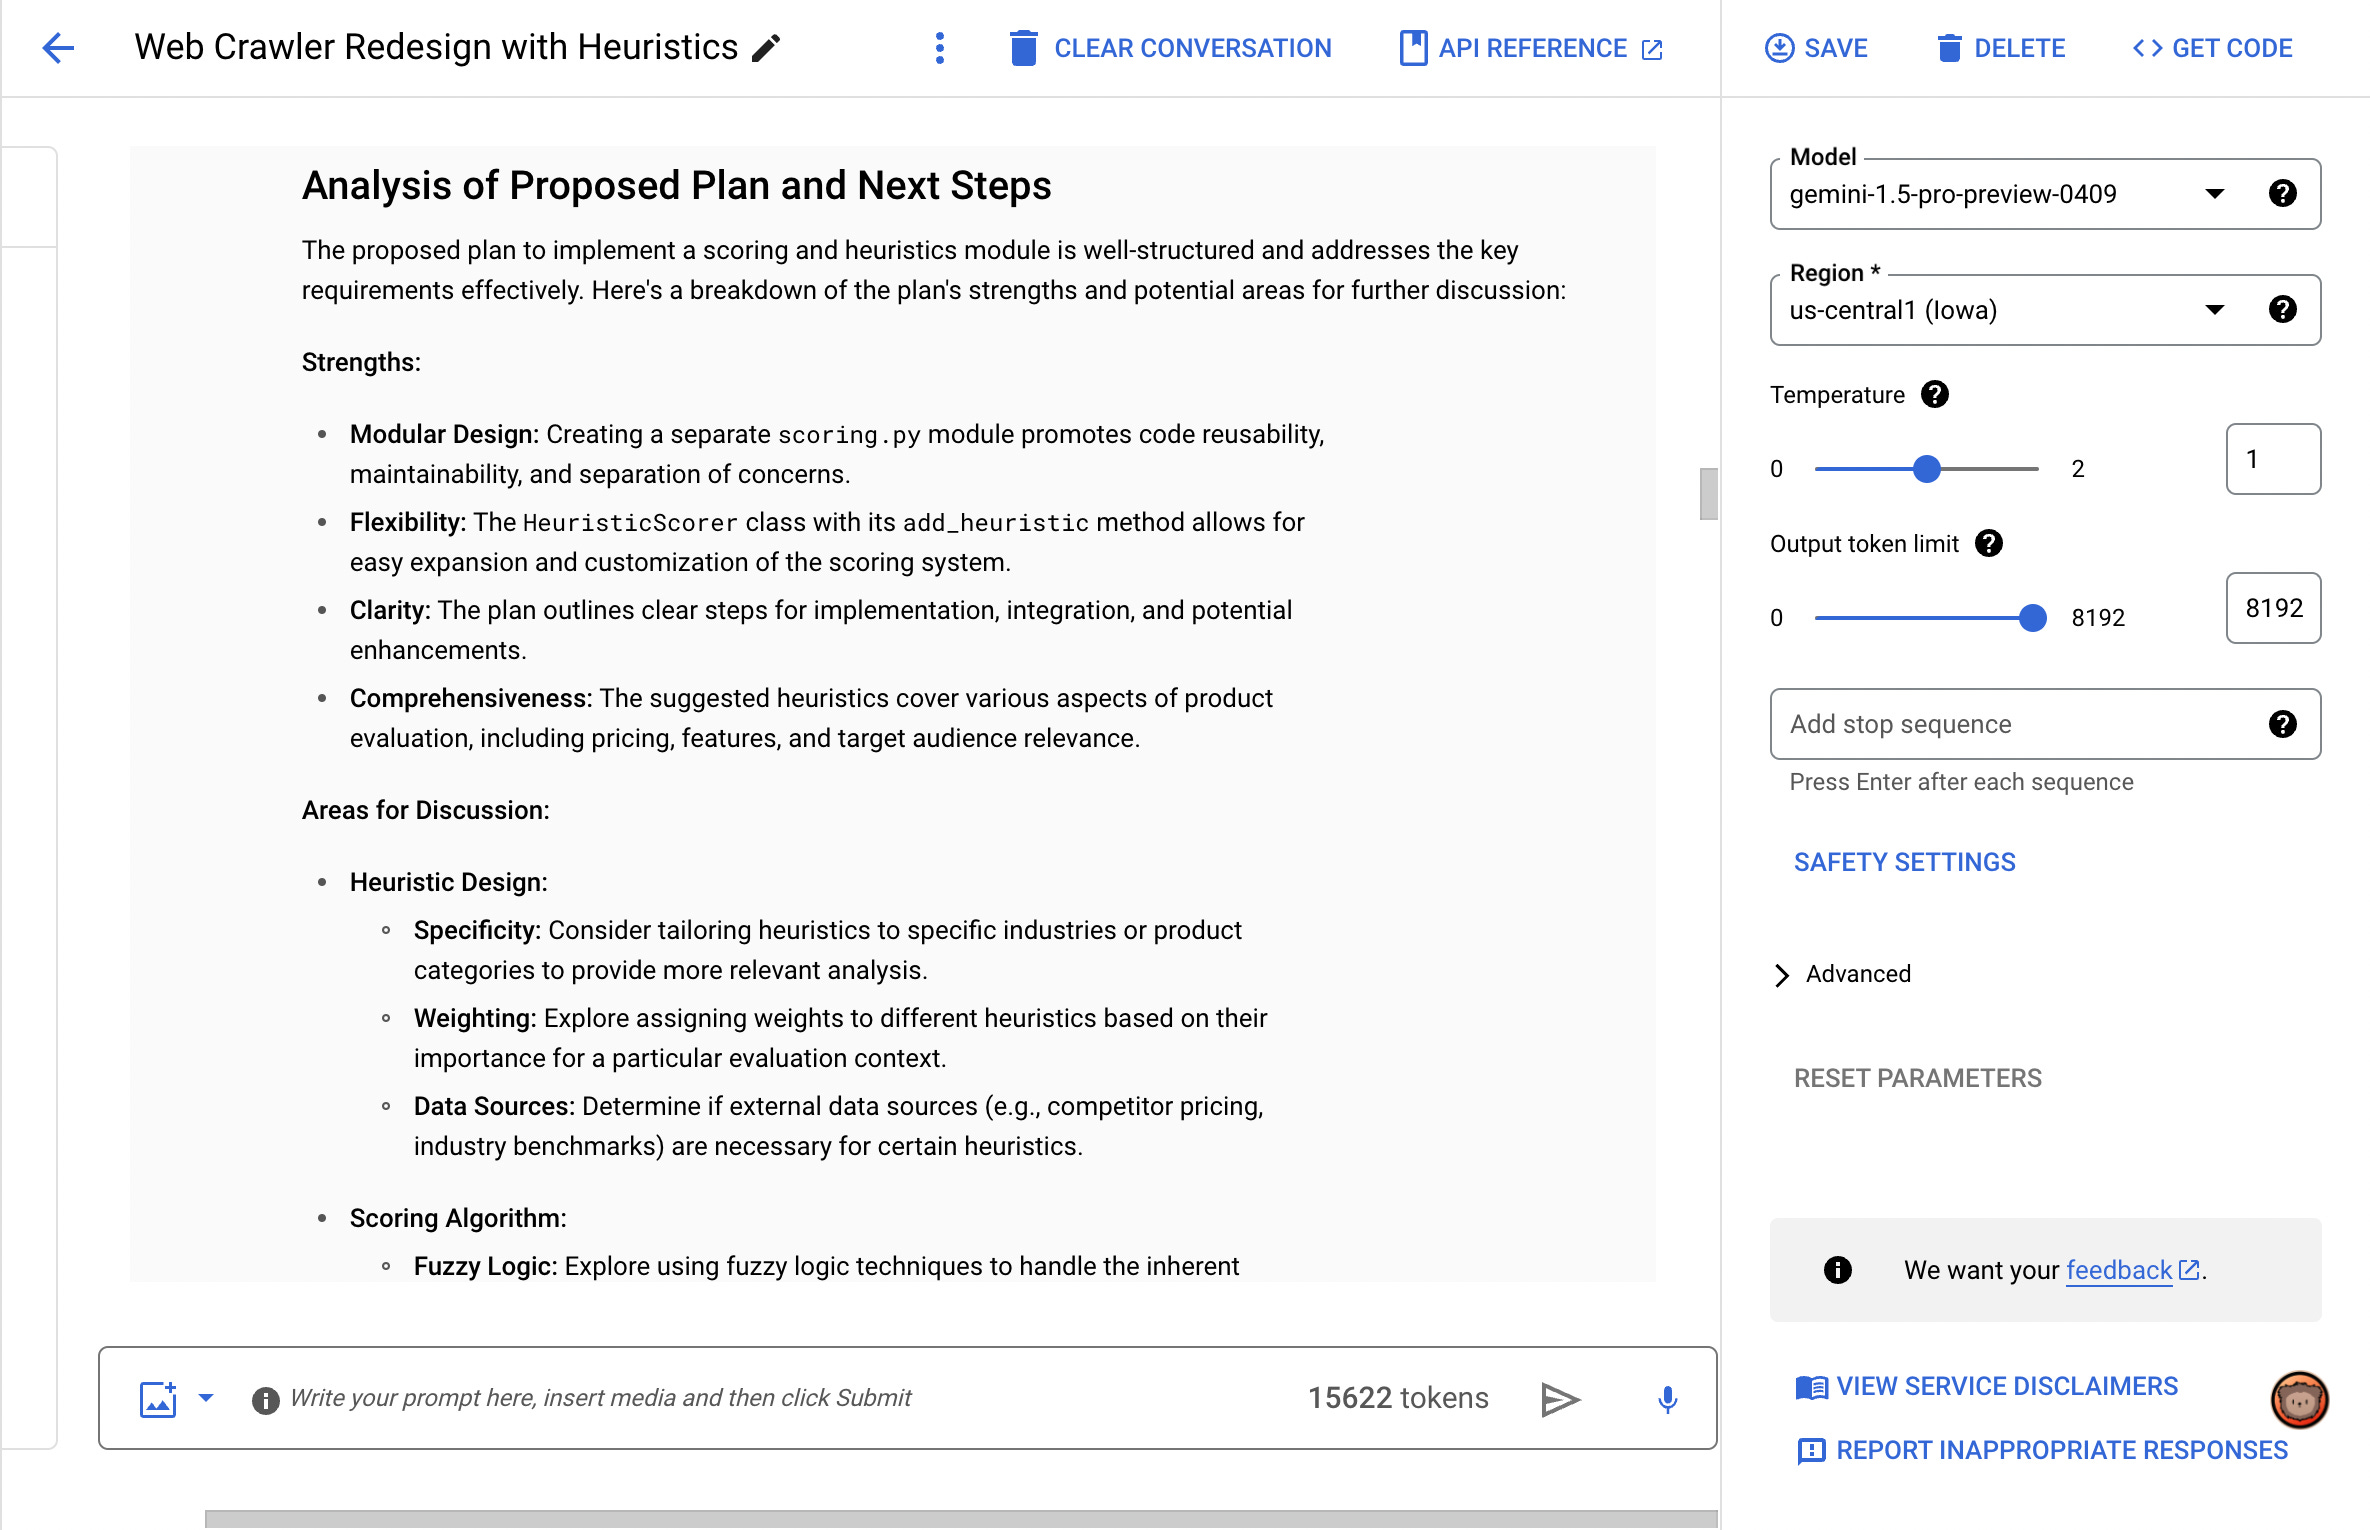Screen dimensions: 2370x1530
Task: Click the insert media image icon
Action: click(158, 1398)
